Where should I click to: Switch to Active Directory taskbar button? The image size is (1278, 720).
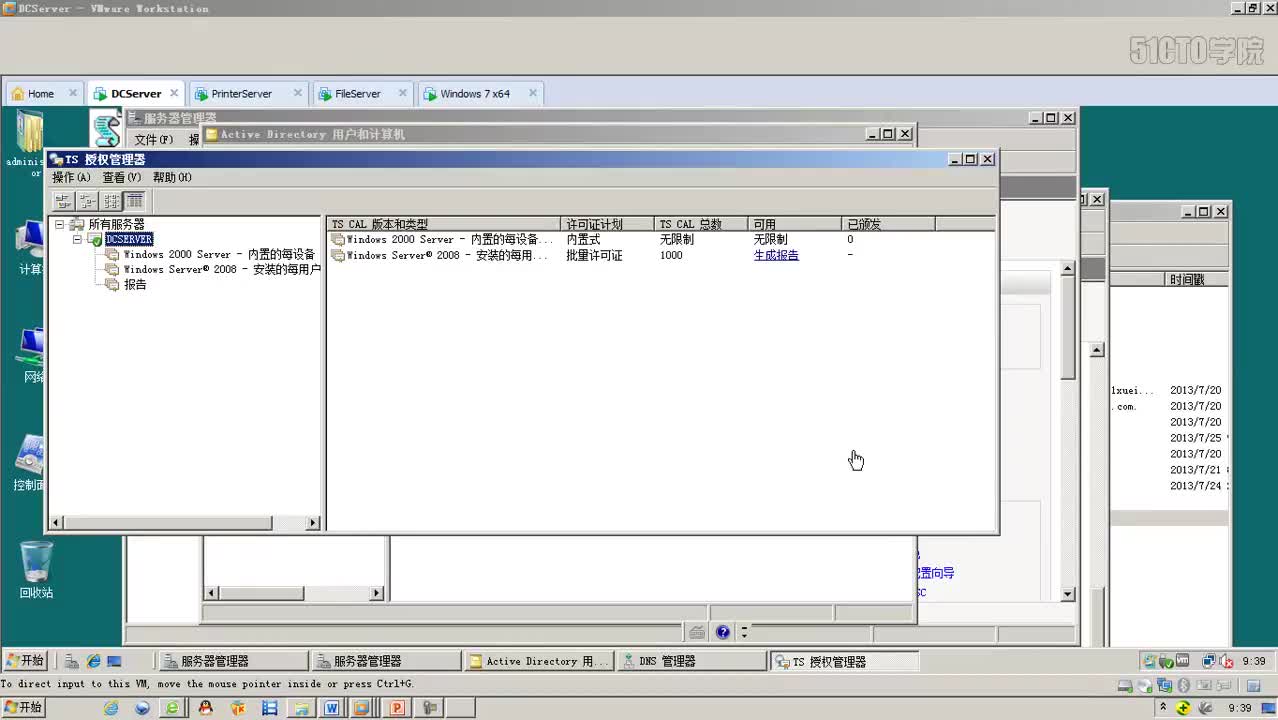pos(538,661)
